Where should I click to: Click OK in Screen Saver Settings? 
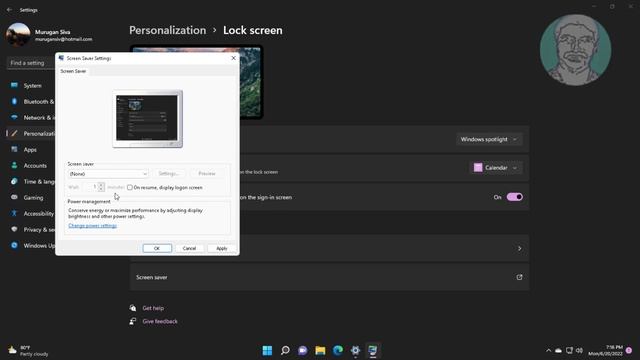coord(157,248)
